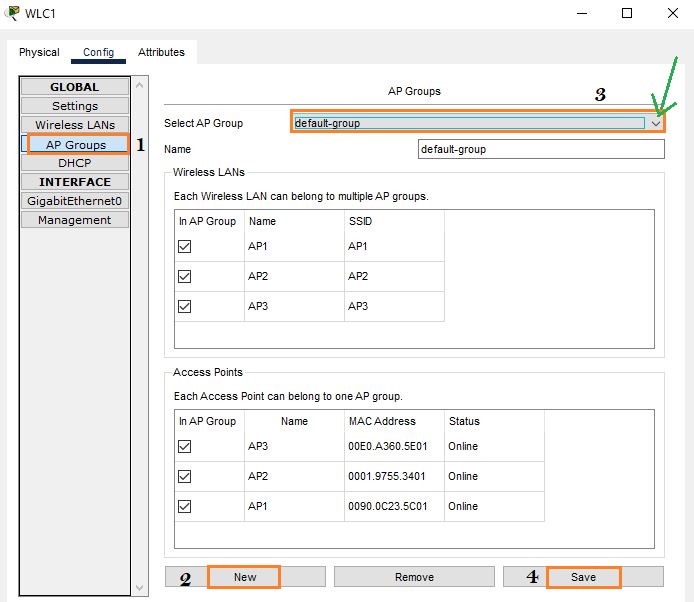Toggle AP2 access point with MAC 0001.9755.3401
694x602 pixels.
click(184, 476)
